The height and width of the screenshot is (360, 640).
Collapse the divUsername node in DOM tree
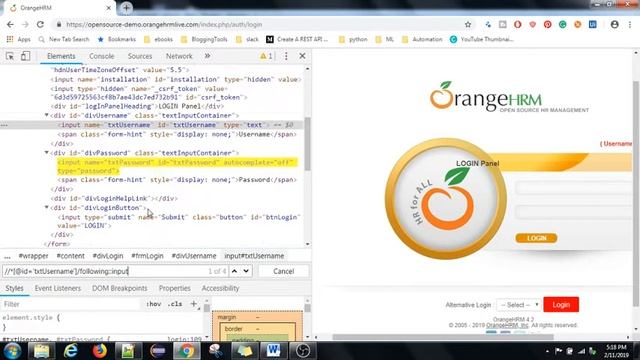(x=47, y=116)
